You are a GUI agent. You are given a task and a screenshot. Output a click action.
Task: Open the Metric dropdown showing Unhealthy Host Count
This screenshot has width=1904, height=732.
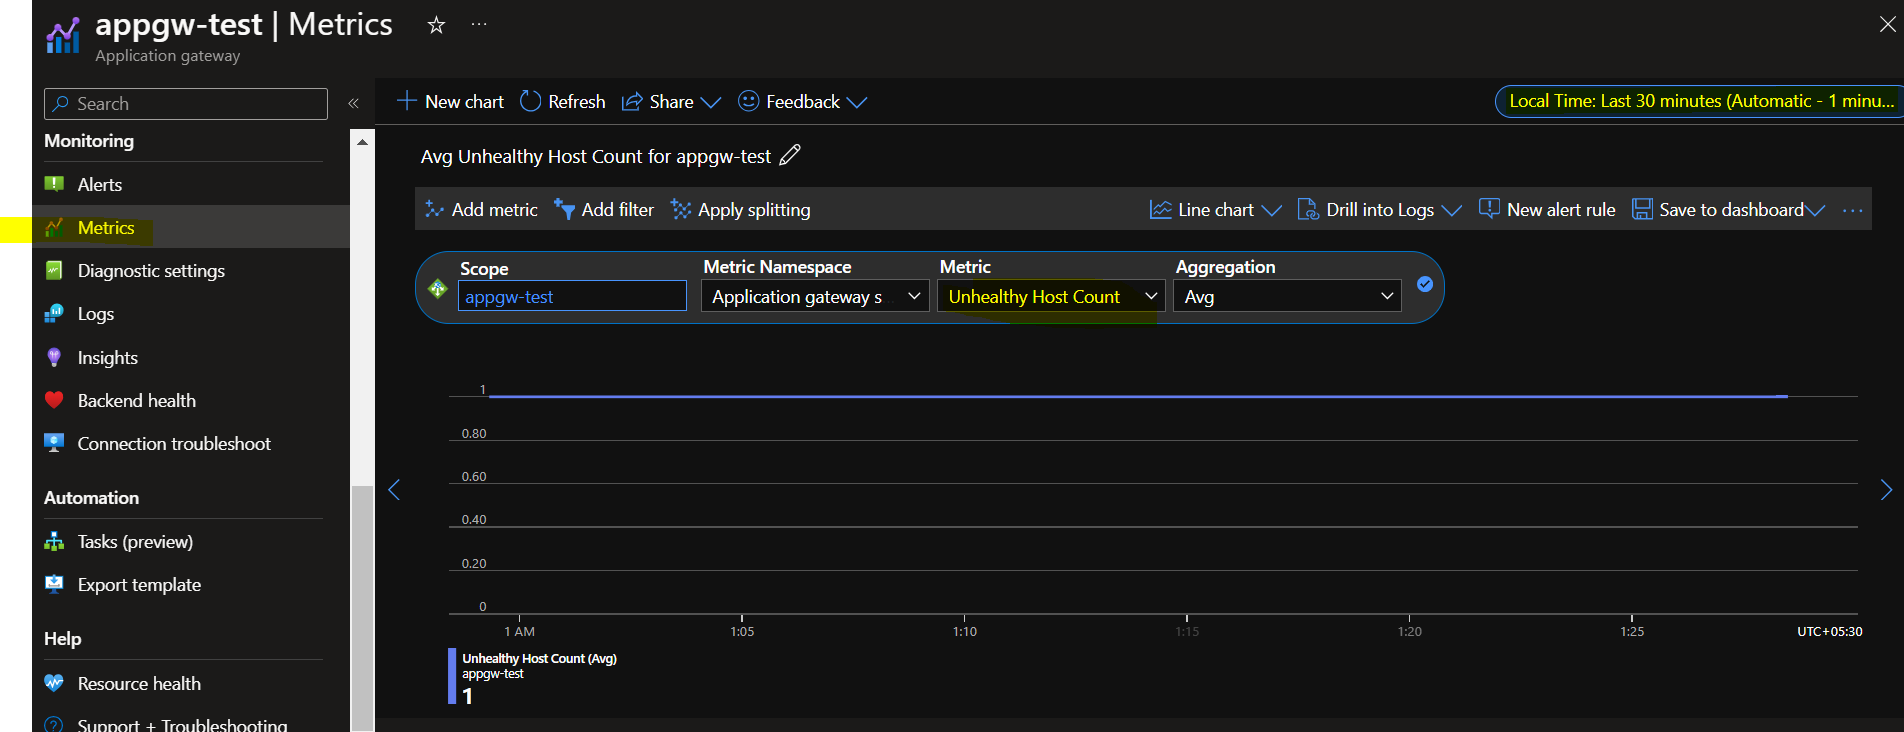pyautogui.click(x=1051, y=296)
